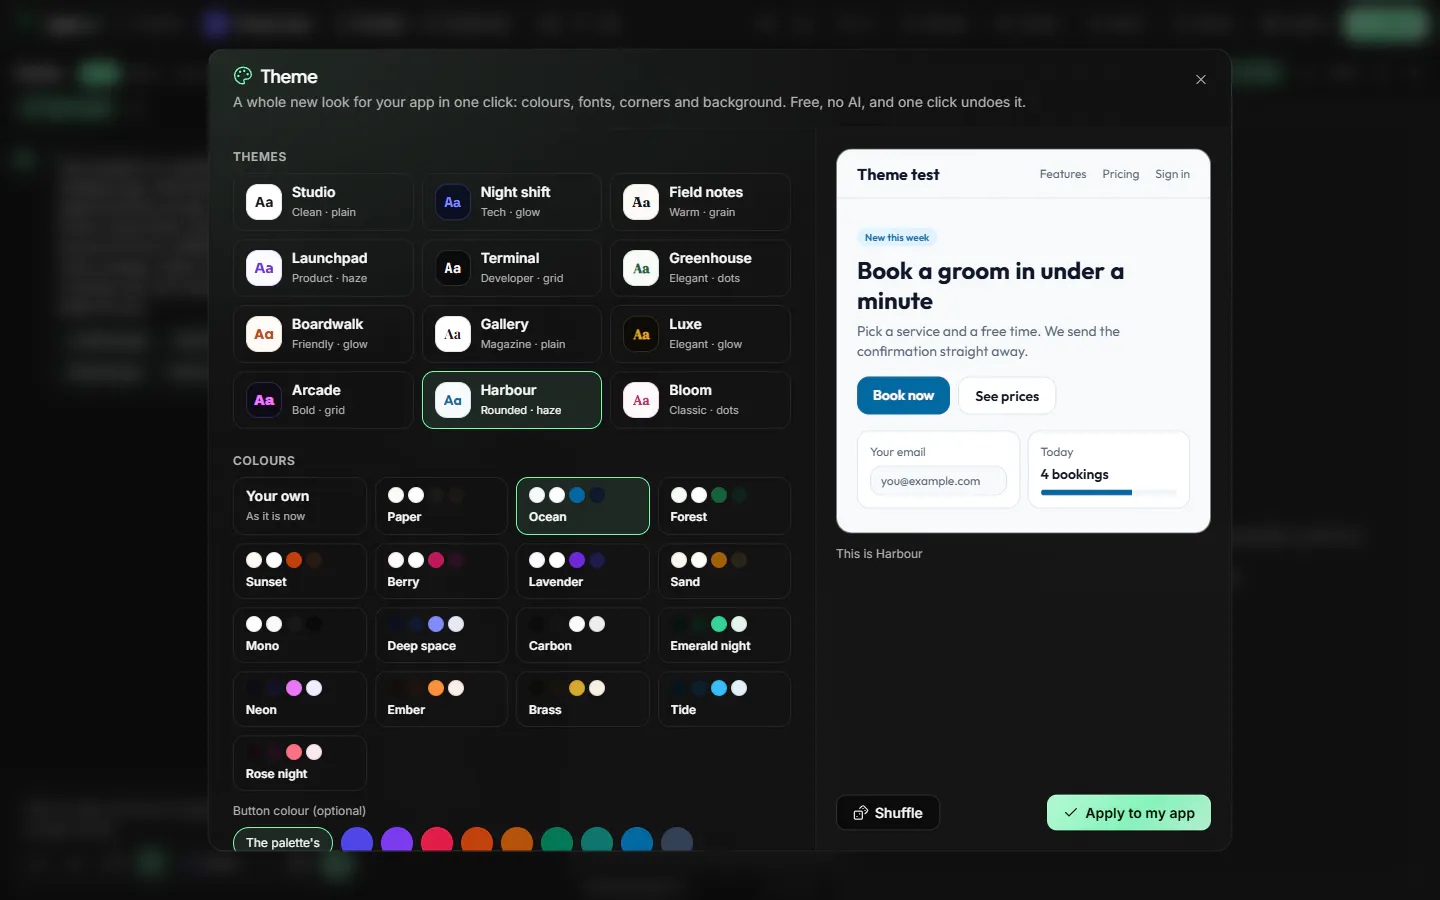The height and width of the screenshot is (900, 1440).
Task: Pick the Luxe elegant glow theme
Action: point(700,334)
